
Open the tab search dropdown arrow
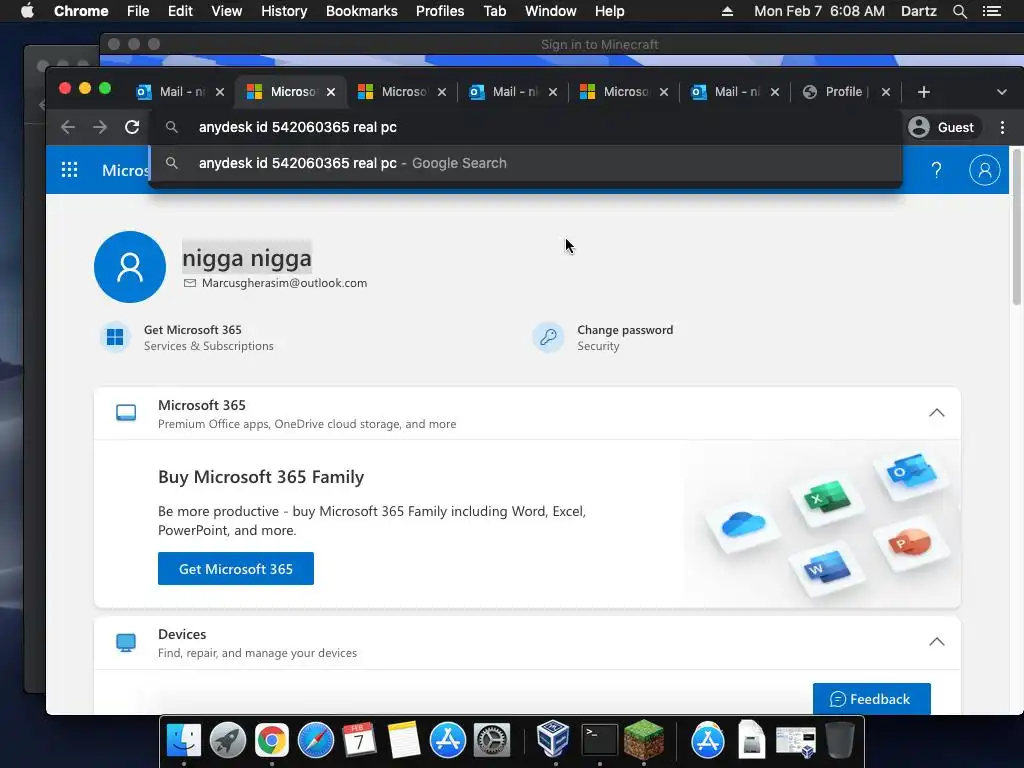click(1002, 92)
